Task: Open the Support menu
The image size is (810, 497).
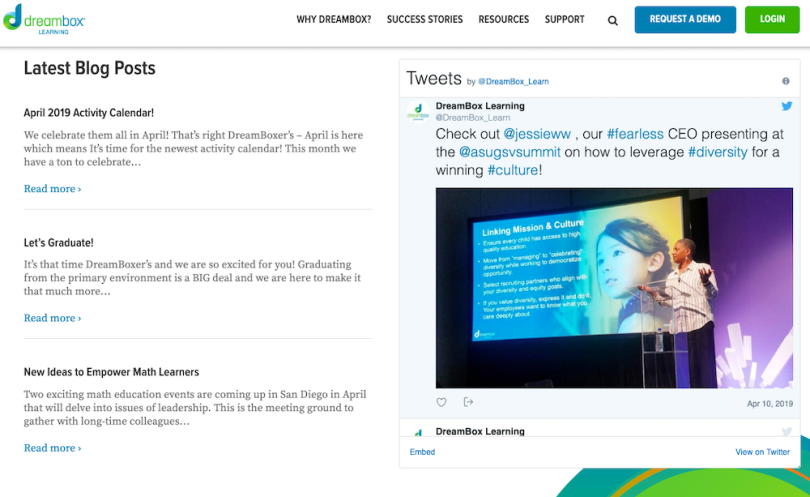Action: pos(564,19)
